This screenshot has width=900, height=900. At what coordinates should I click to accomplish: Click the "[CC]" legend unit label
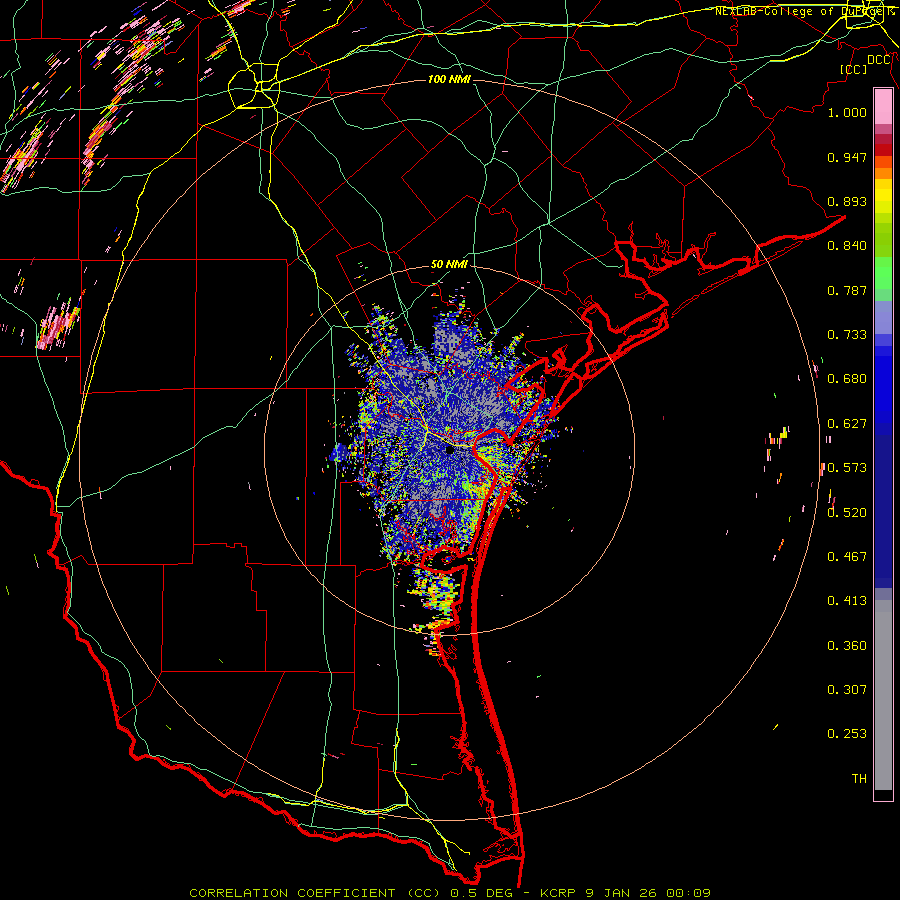pyautogui.click(x=854, y=69)
